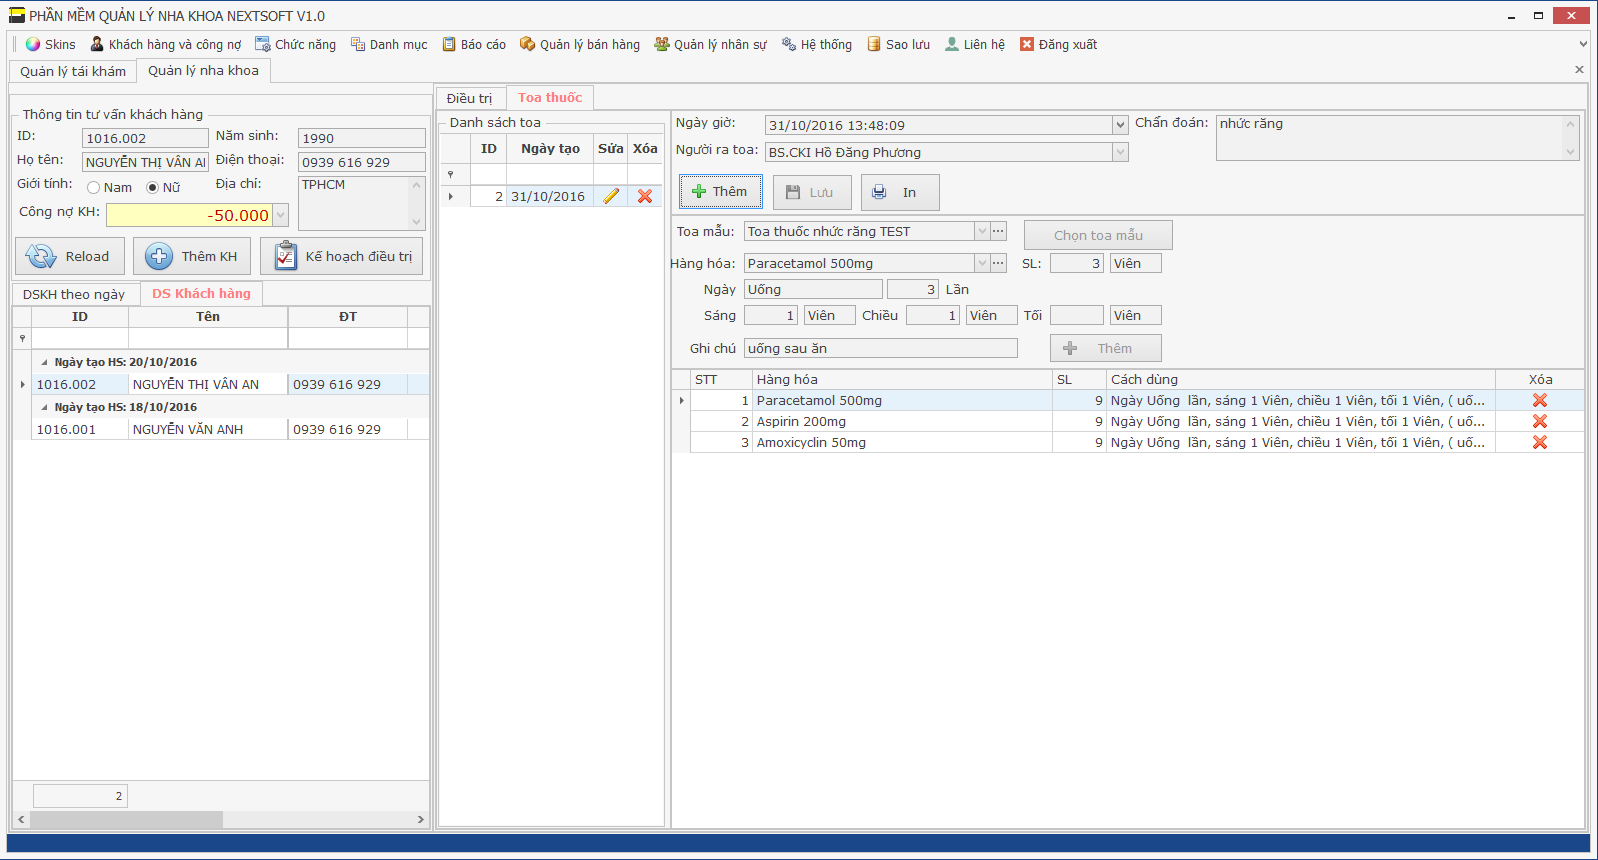The image size is (1598, 860).
Task: Click the pencil edit icon for prescription 2
Action: pos(611,197)
